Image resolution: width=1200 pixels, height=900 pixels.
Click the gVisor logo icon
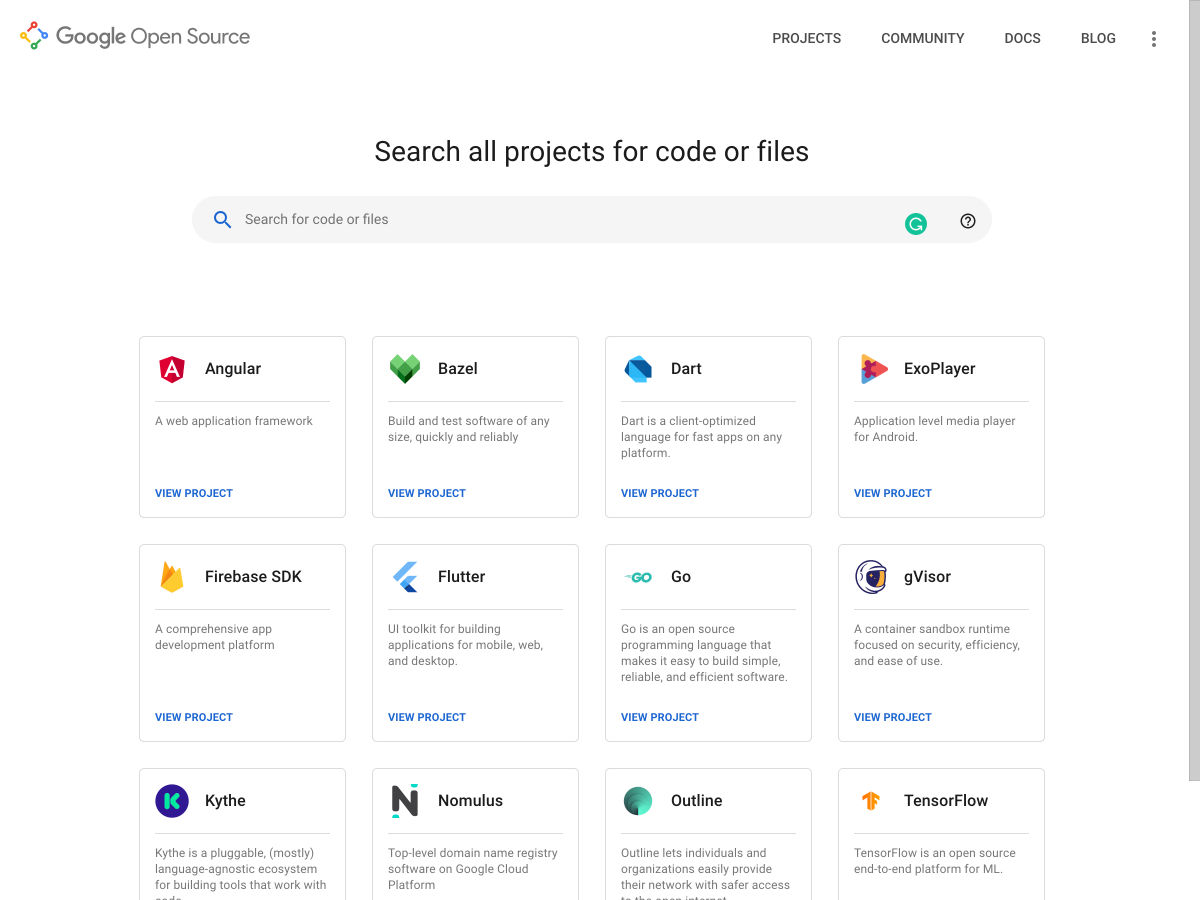871,577
